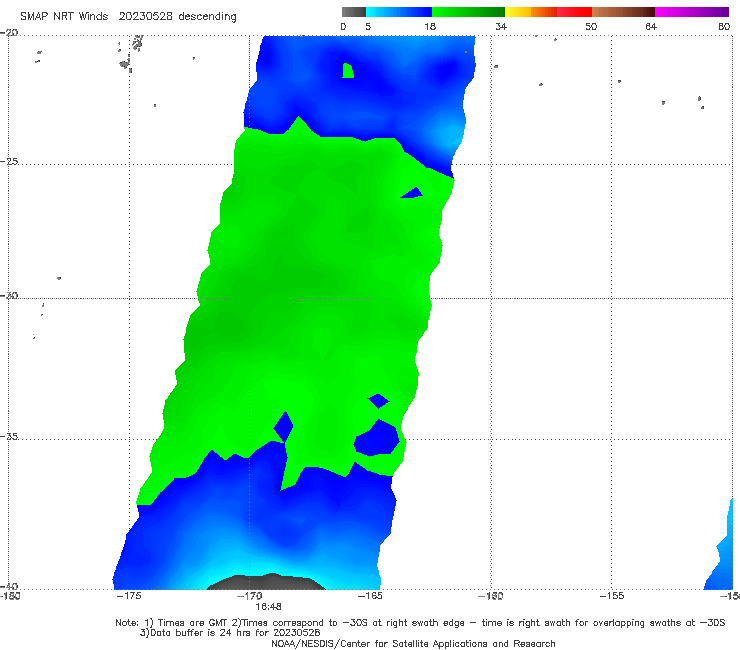Click the longitude label '-160'
This screenshot has height=650, width=740.
tap(491, 596)
